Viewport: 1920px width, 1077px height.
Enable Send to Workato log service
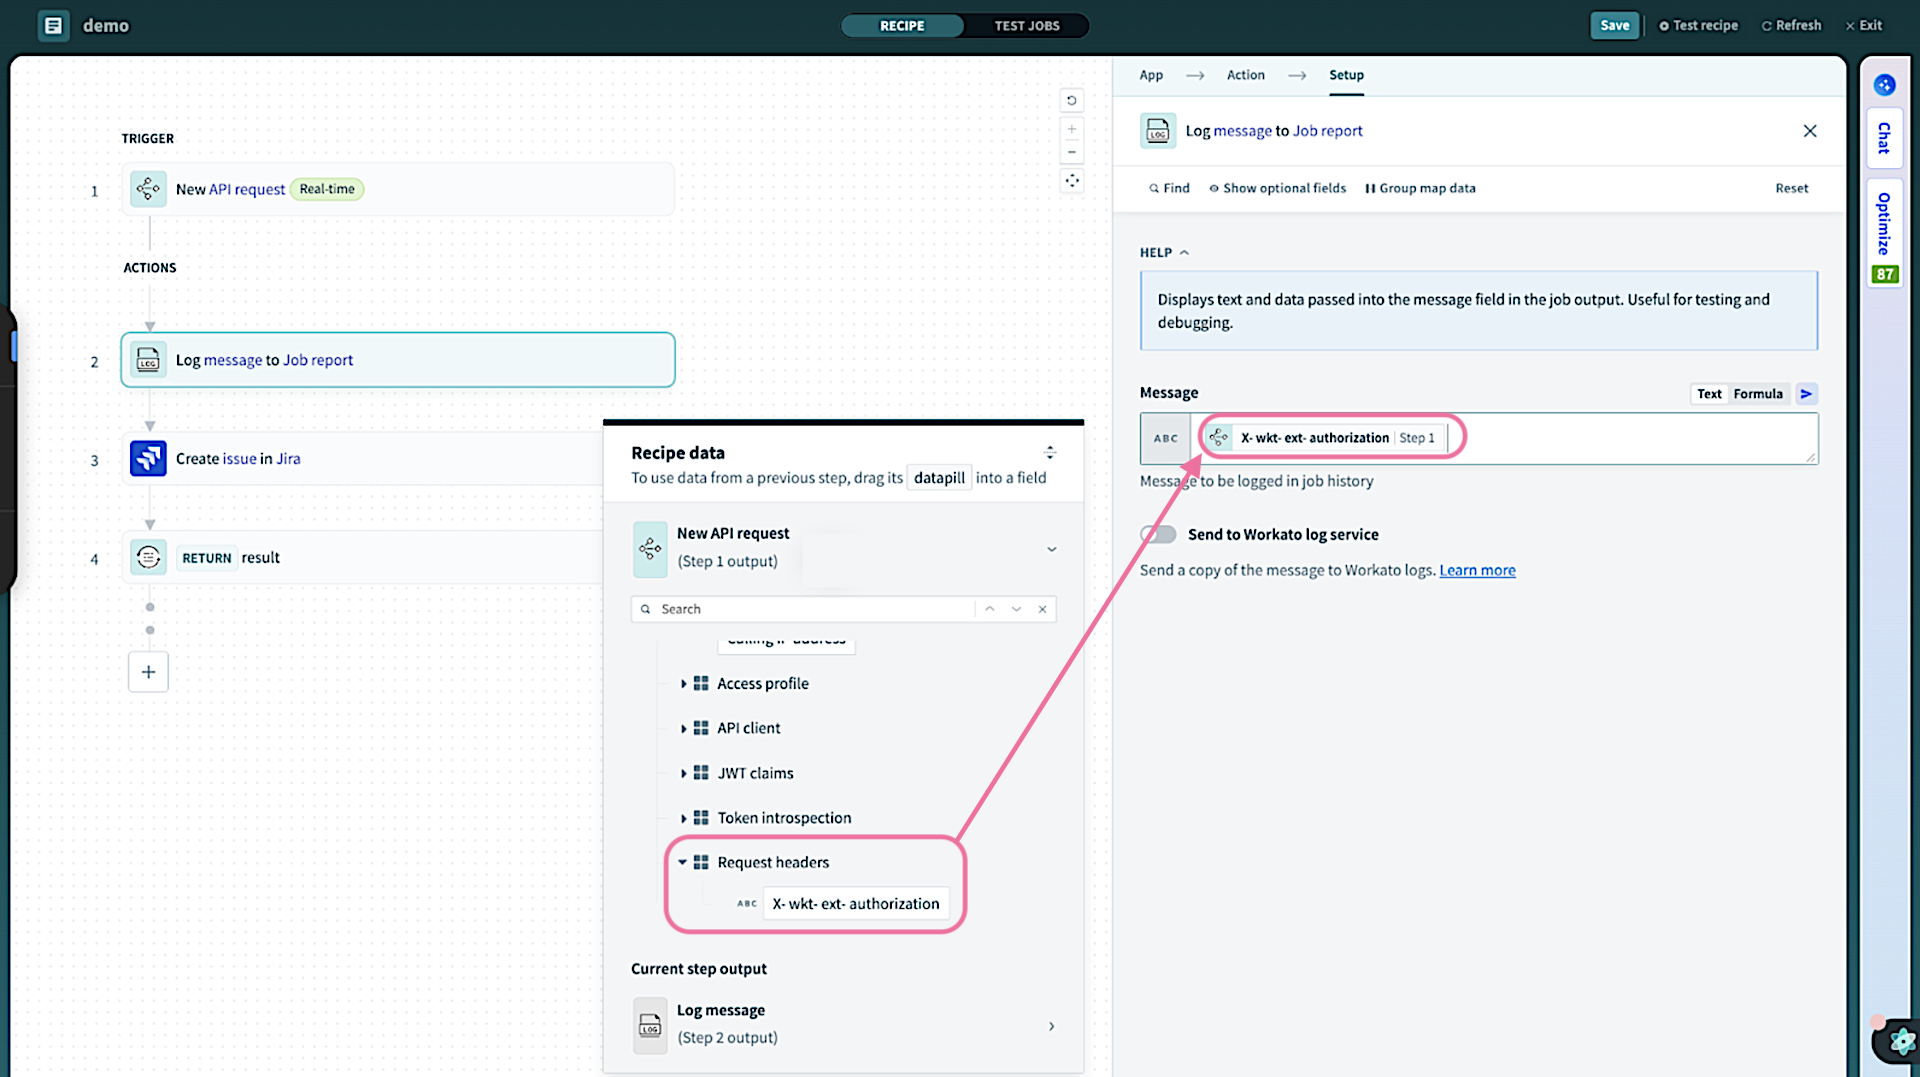click(1157, 534)
